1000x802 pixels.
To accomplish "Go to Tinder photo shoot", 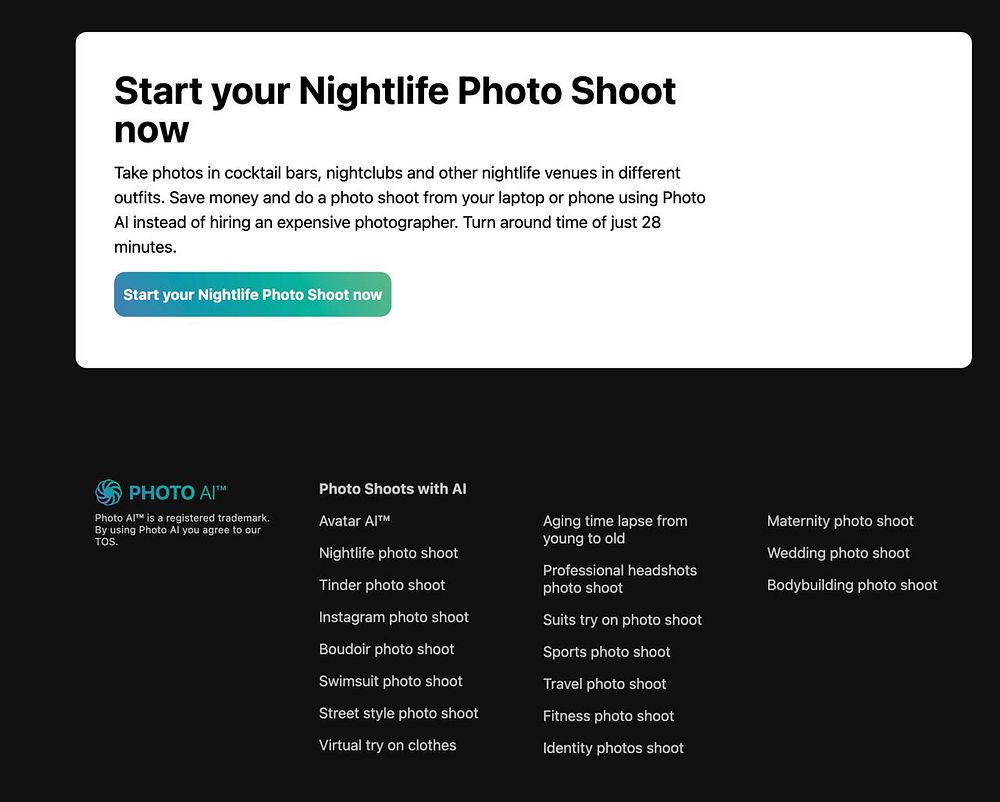I will (382, 585).
